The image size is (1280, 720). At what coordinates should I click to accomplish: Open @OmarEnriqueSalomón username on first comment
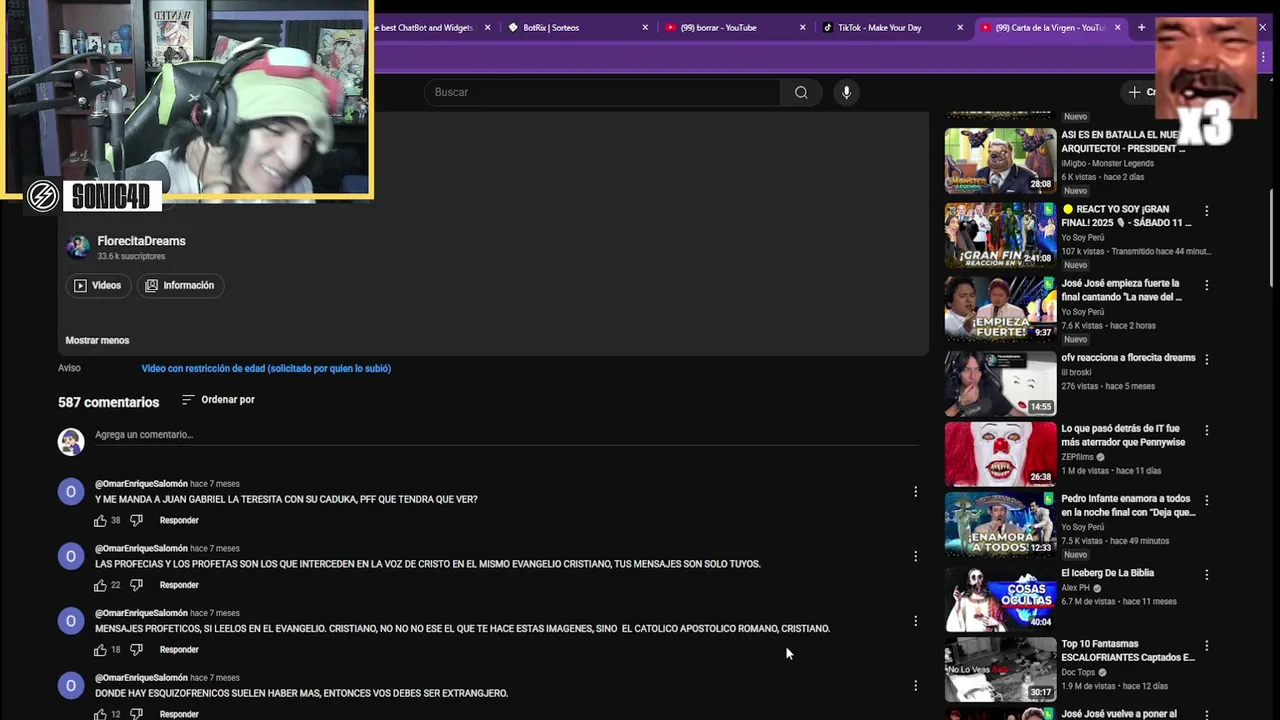[141, 484]
